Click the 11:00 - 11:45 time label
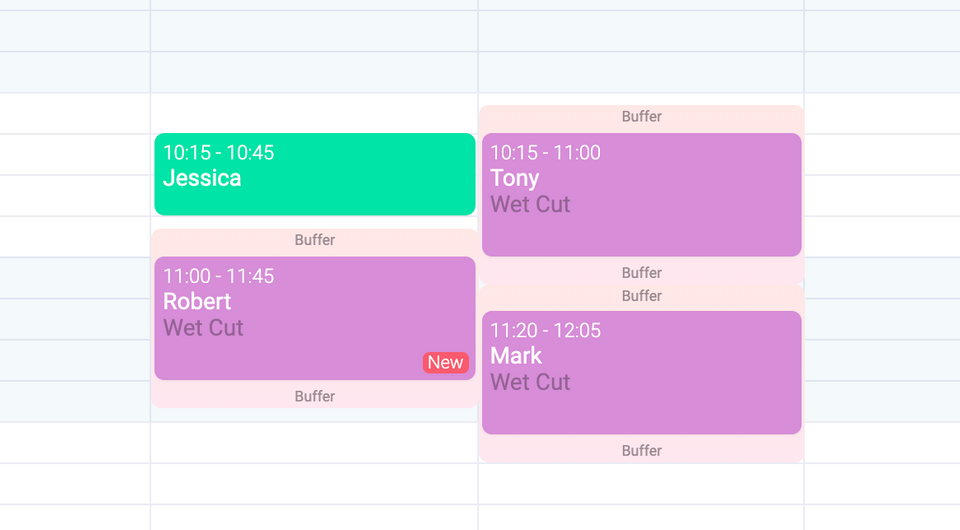 [218, 276]
